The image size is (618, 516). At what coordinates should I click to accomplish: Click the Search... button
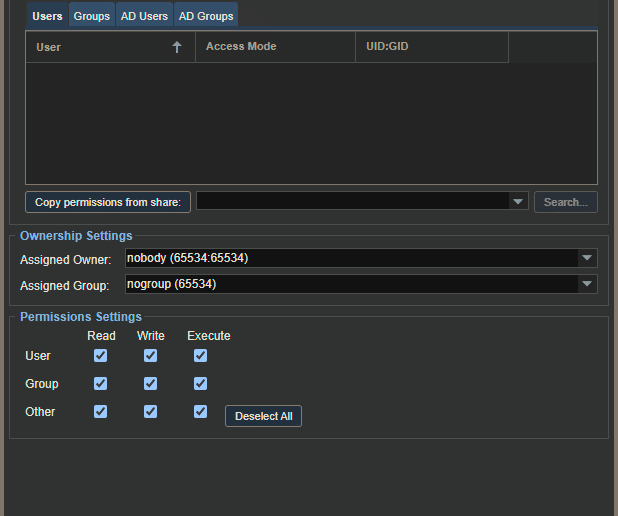tap(566, 202)
